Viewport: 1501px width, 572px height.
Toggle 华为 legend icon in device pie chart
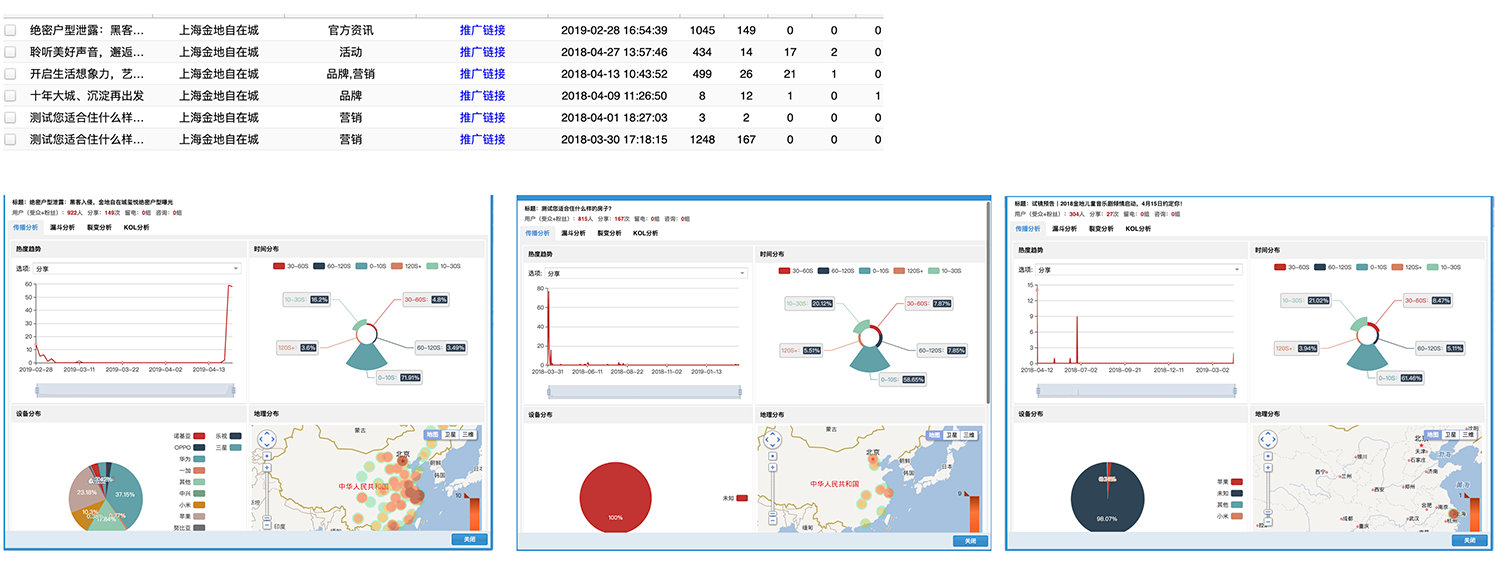coord(199,459)
